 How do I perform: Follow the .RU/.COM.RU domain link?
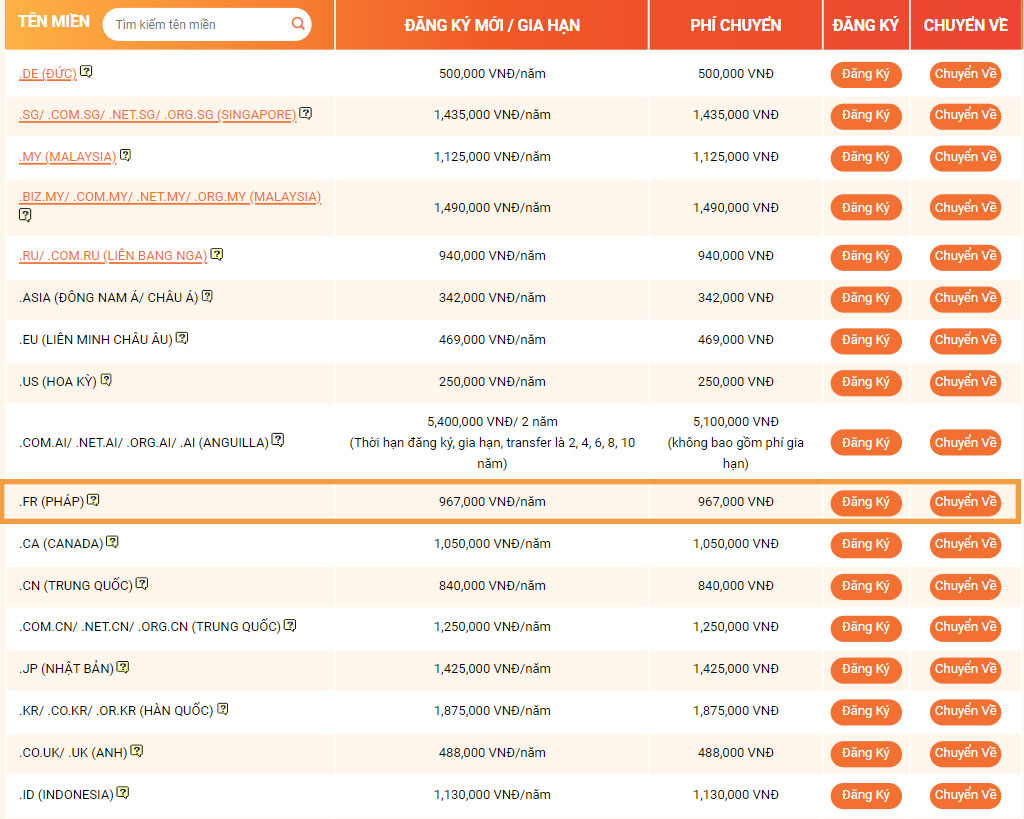113,256
